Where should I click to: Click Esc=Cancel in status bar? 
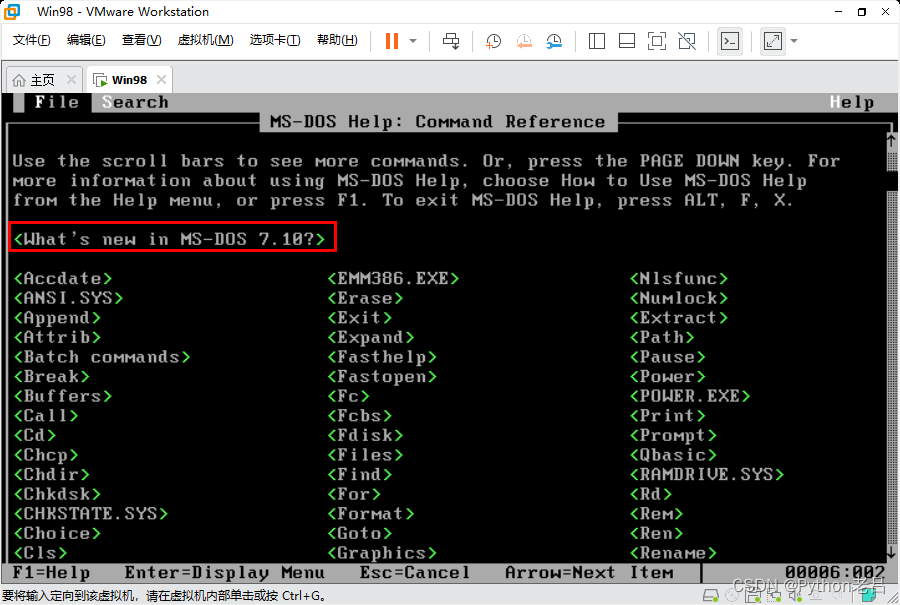(415, 572)
